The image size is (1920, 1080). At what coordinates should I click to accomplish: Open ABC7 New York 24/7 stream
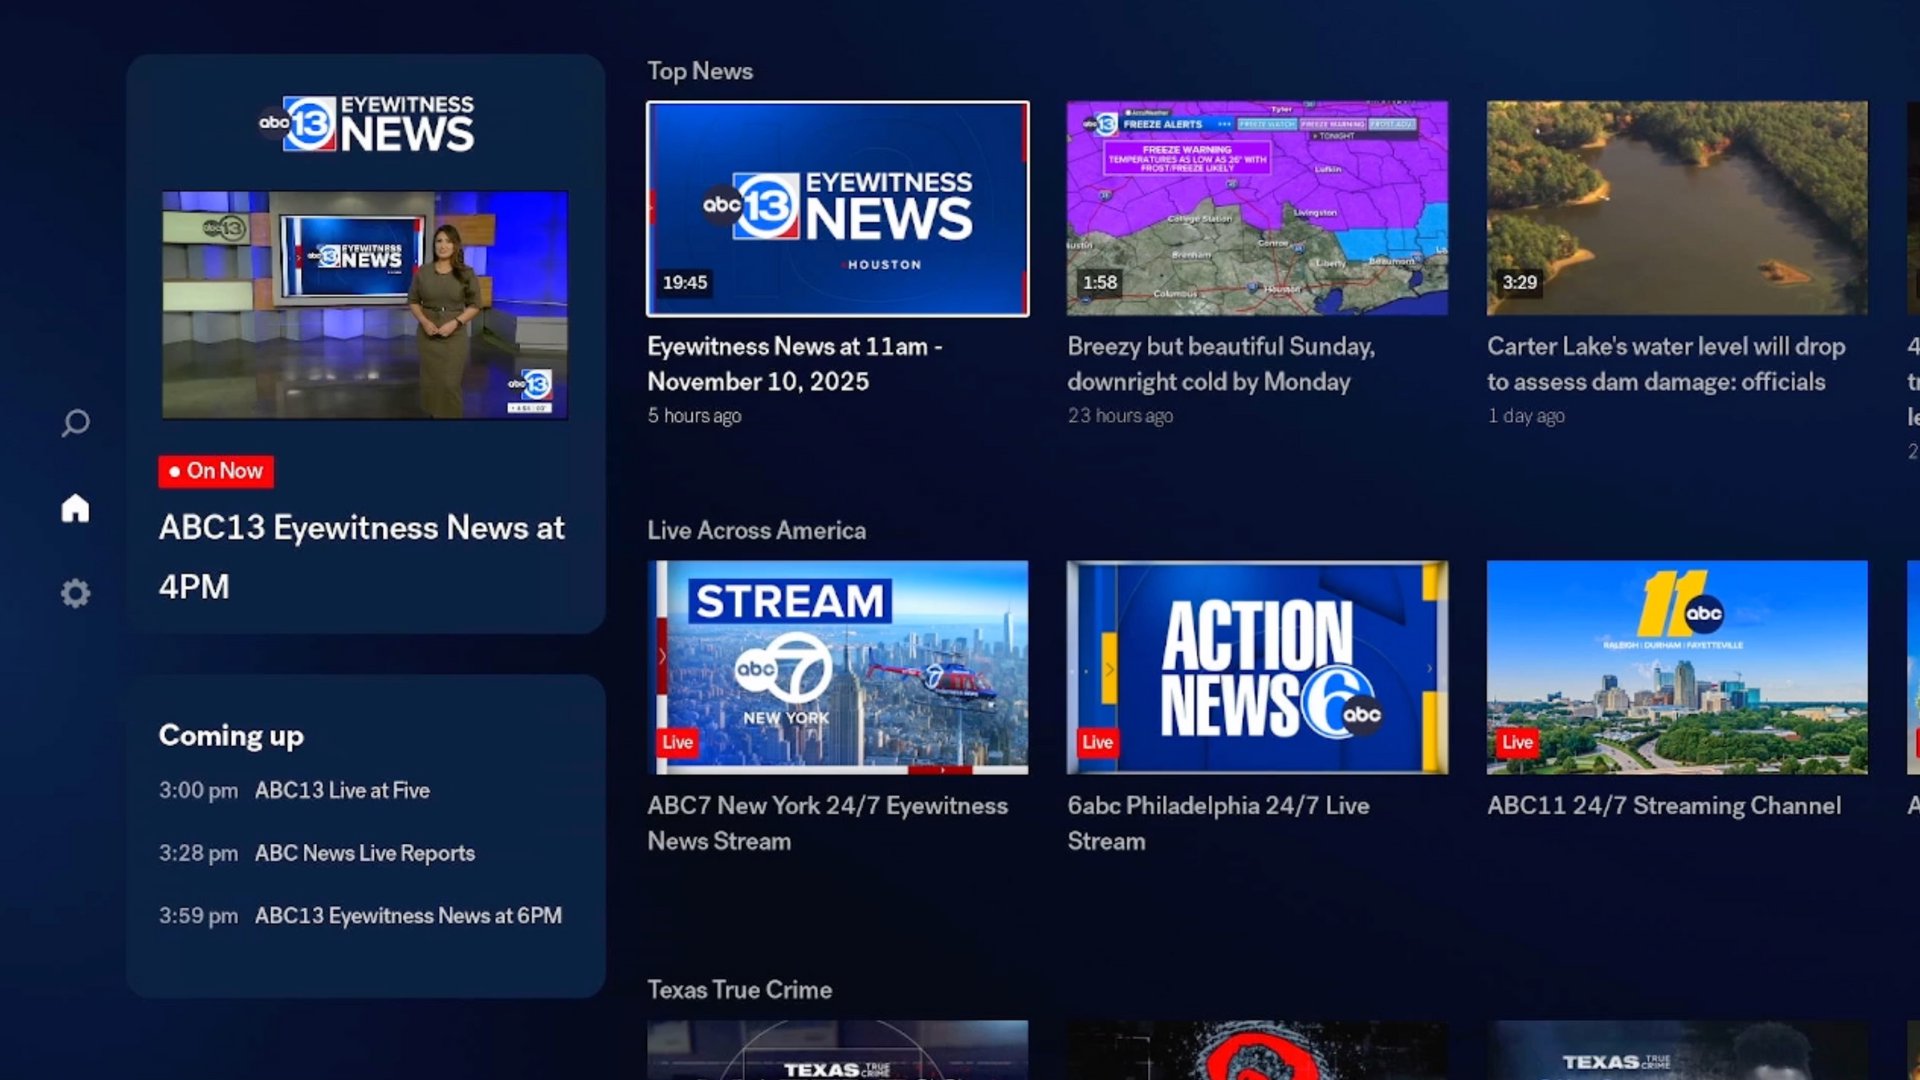click(837, 667)
